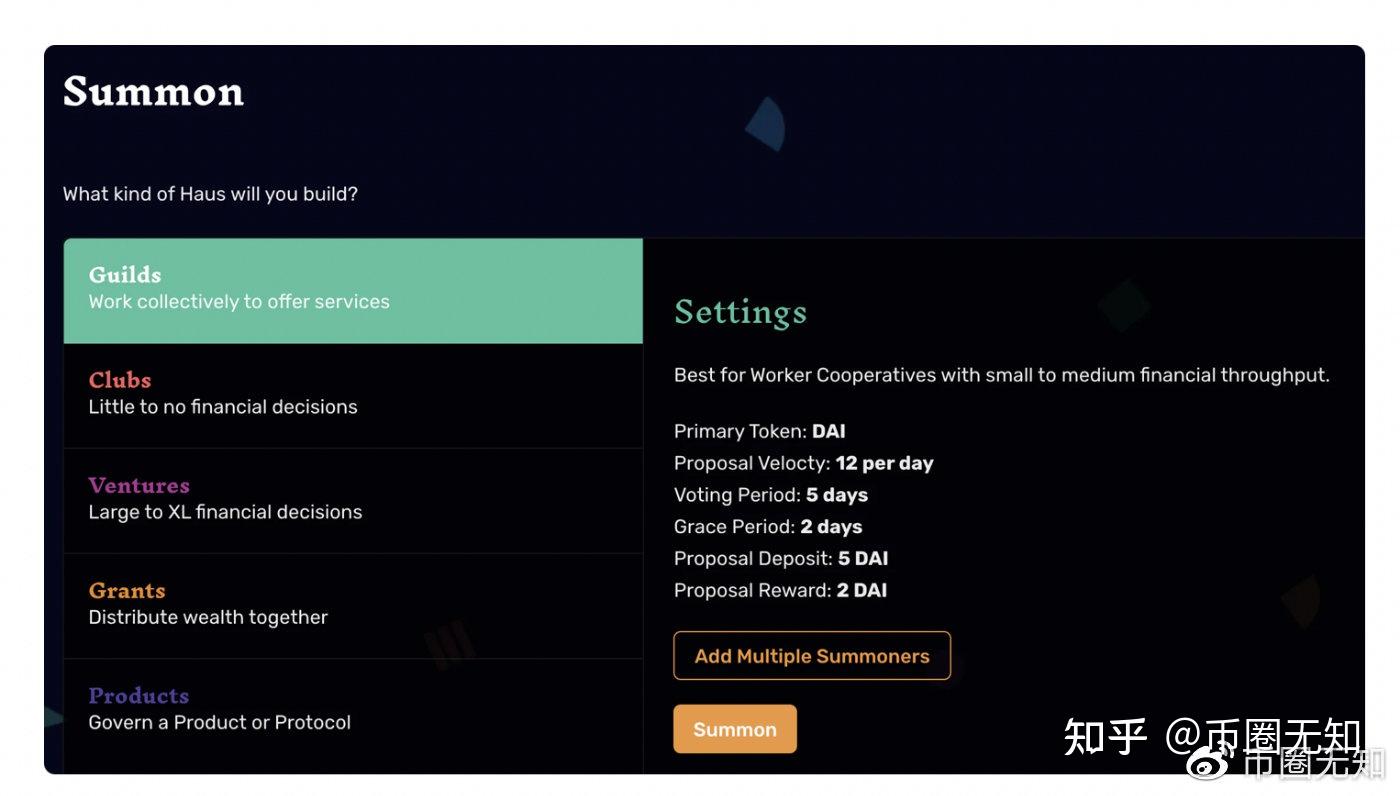The image size is (1400, 796).
Task: Click the green Settings heading
Action: click(740, 312)
